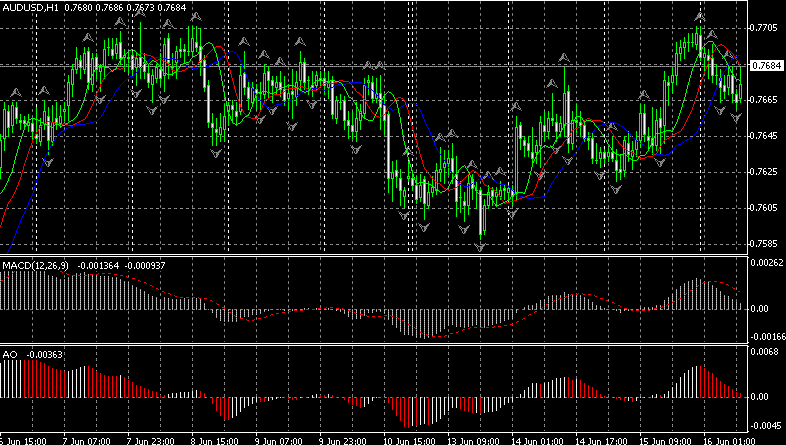The image size is (786, 445).
Task: Select the 9 Jun 07:00 time label
Action: tap(279, 441)
